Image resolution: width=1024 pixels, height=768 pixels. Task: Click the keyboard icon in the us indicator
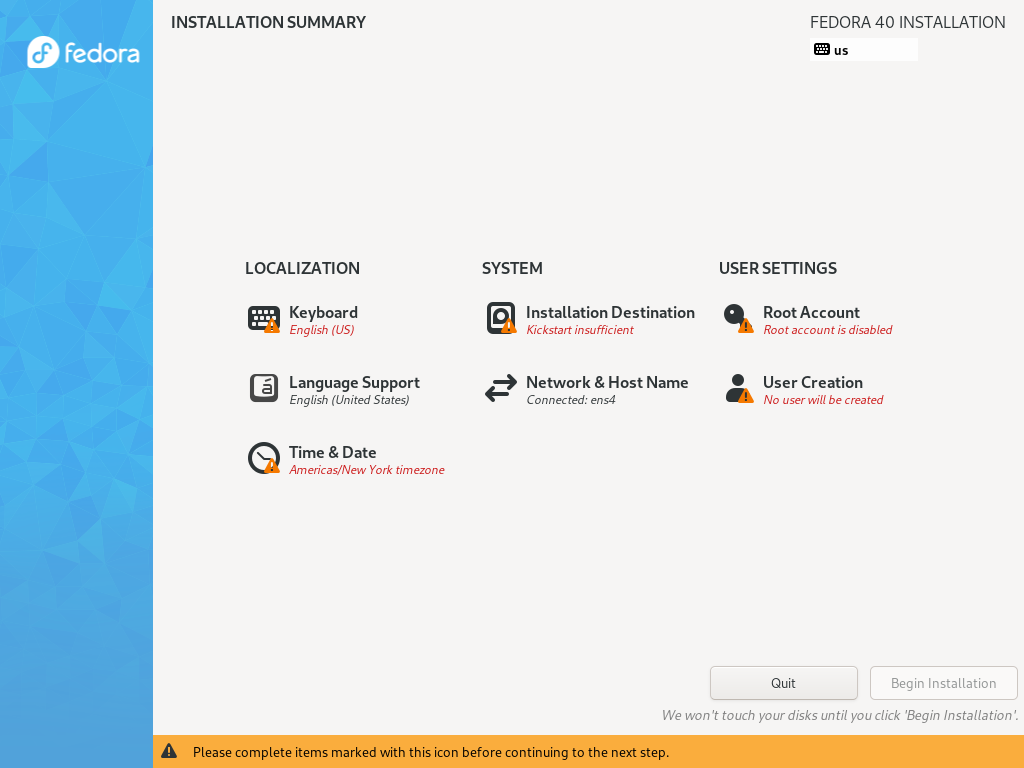point(822,50)
